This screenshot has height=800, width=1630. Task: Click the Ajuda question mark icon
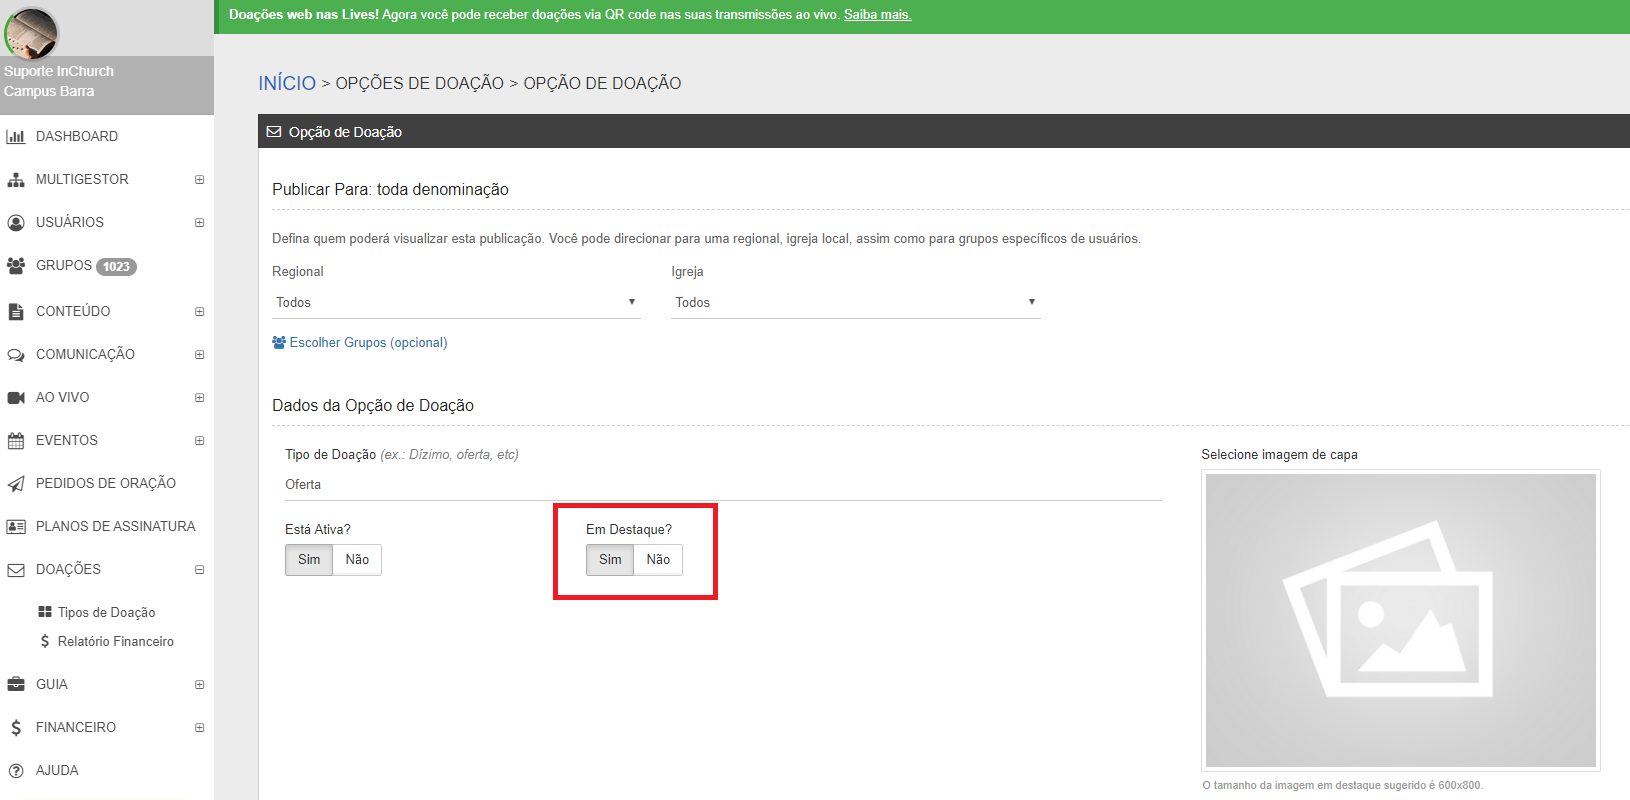click(x=16, y=771)
